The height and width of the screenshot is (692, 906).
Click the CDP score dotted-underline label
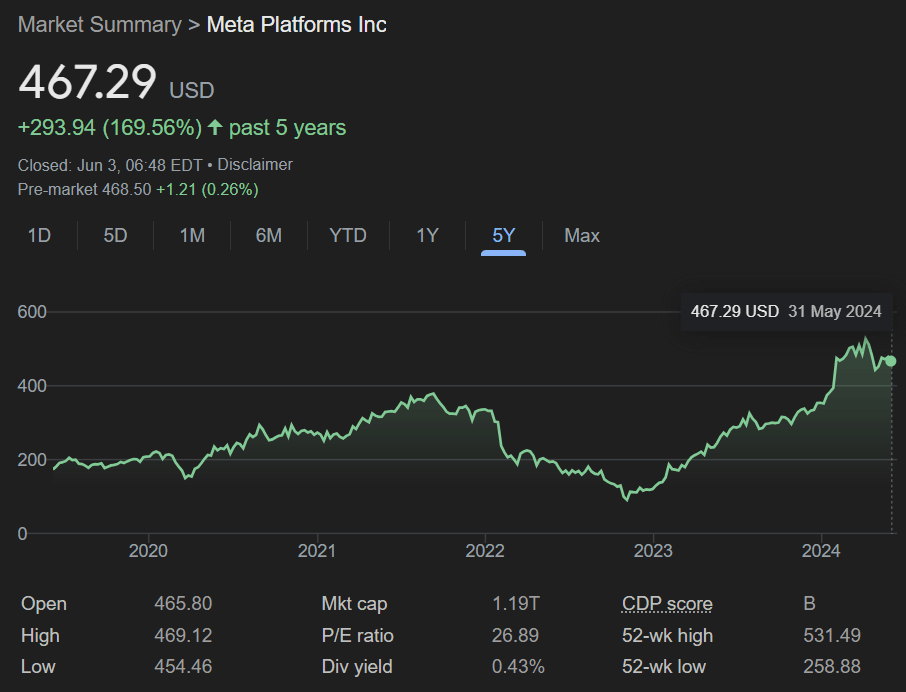tap(667, 604)
